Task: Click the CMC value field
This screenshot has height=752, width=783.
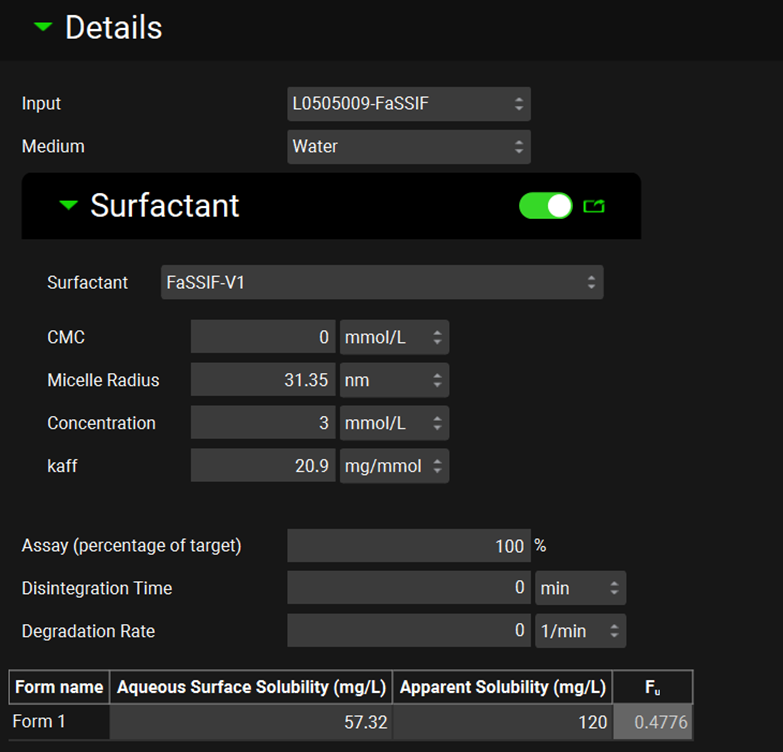Action: coord(262,338)
